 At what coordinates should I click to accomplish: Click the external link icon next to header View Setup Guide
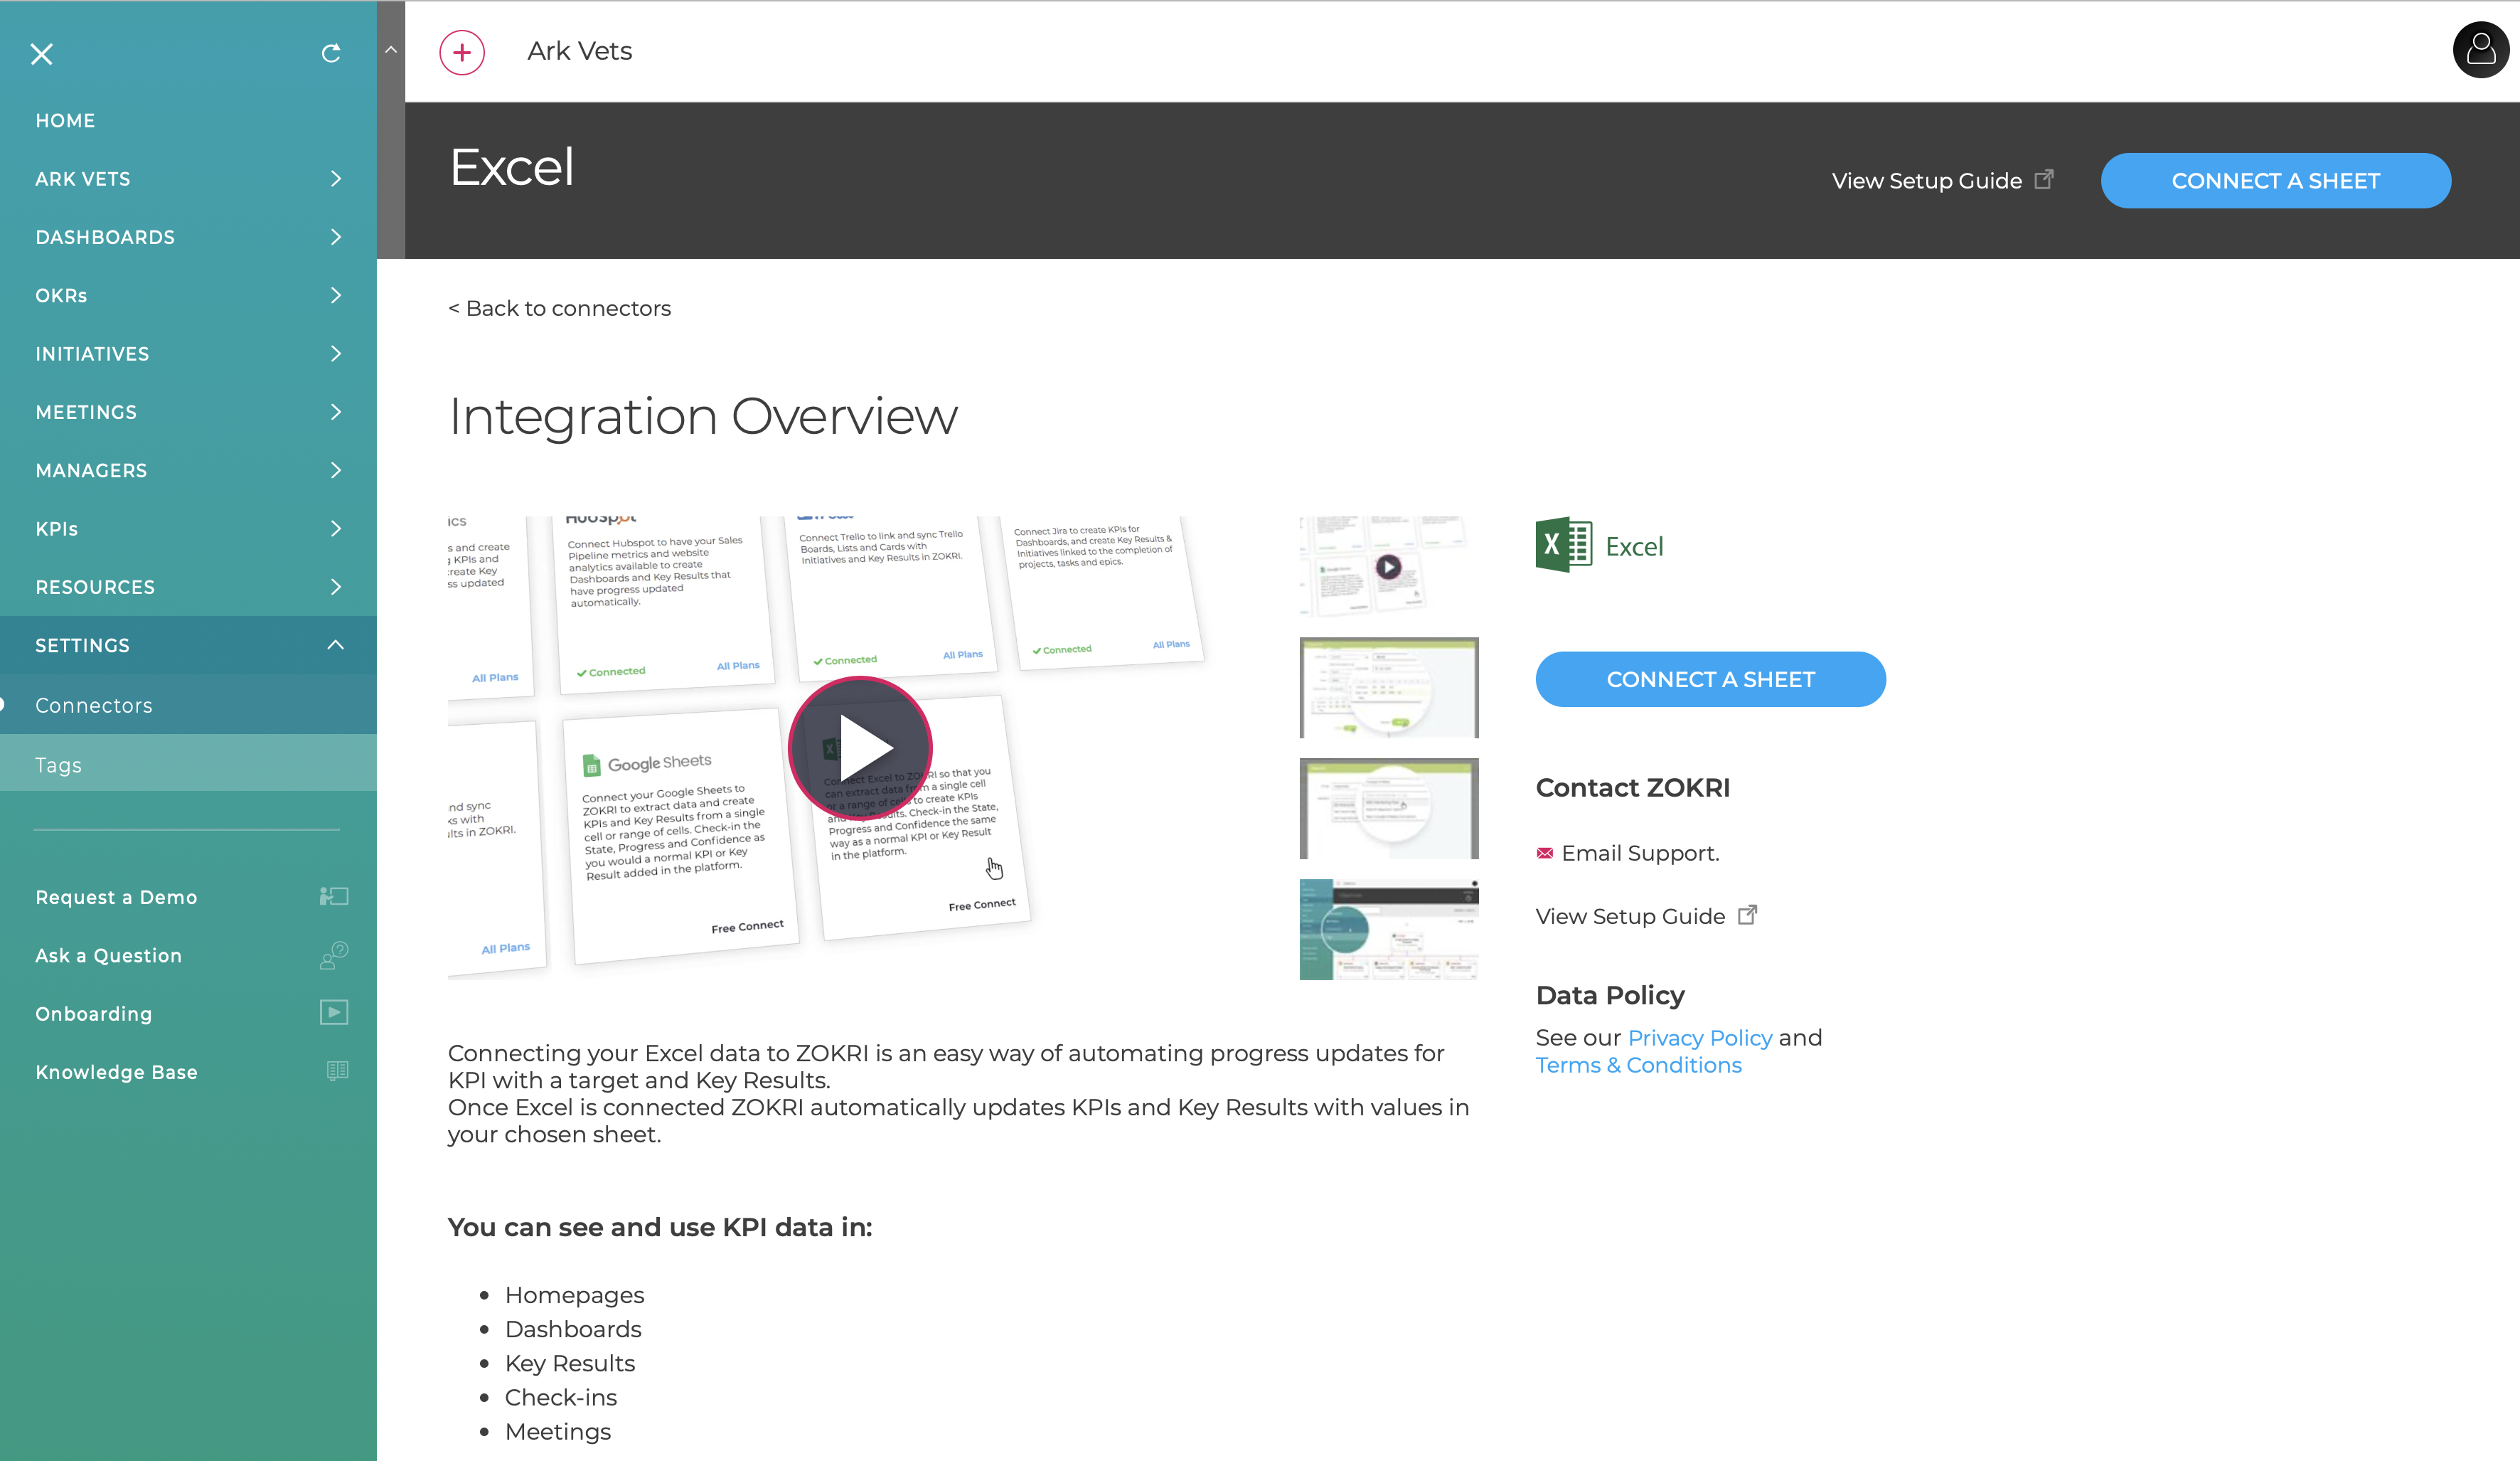pos(2044,179)
